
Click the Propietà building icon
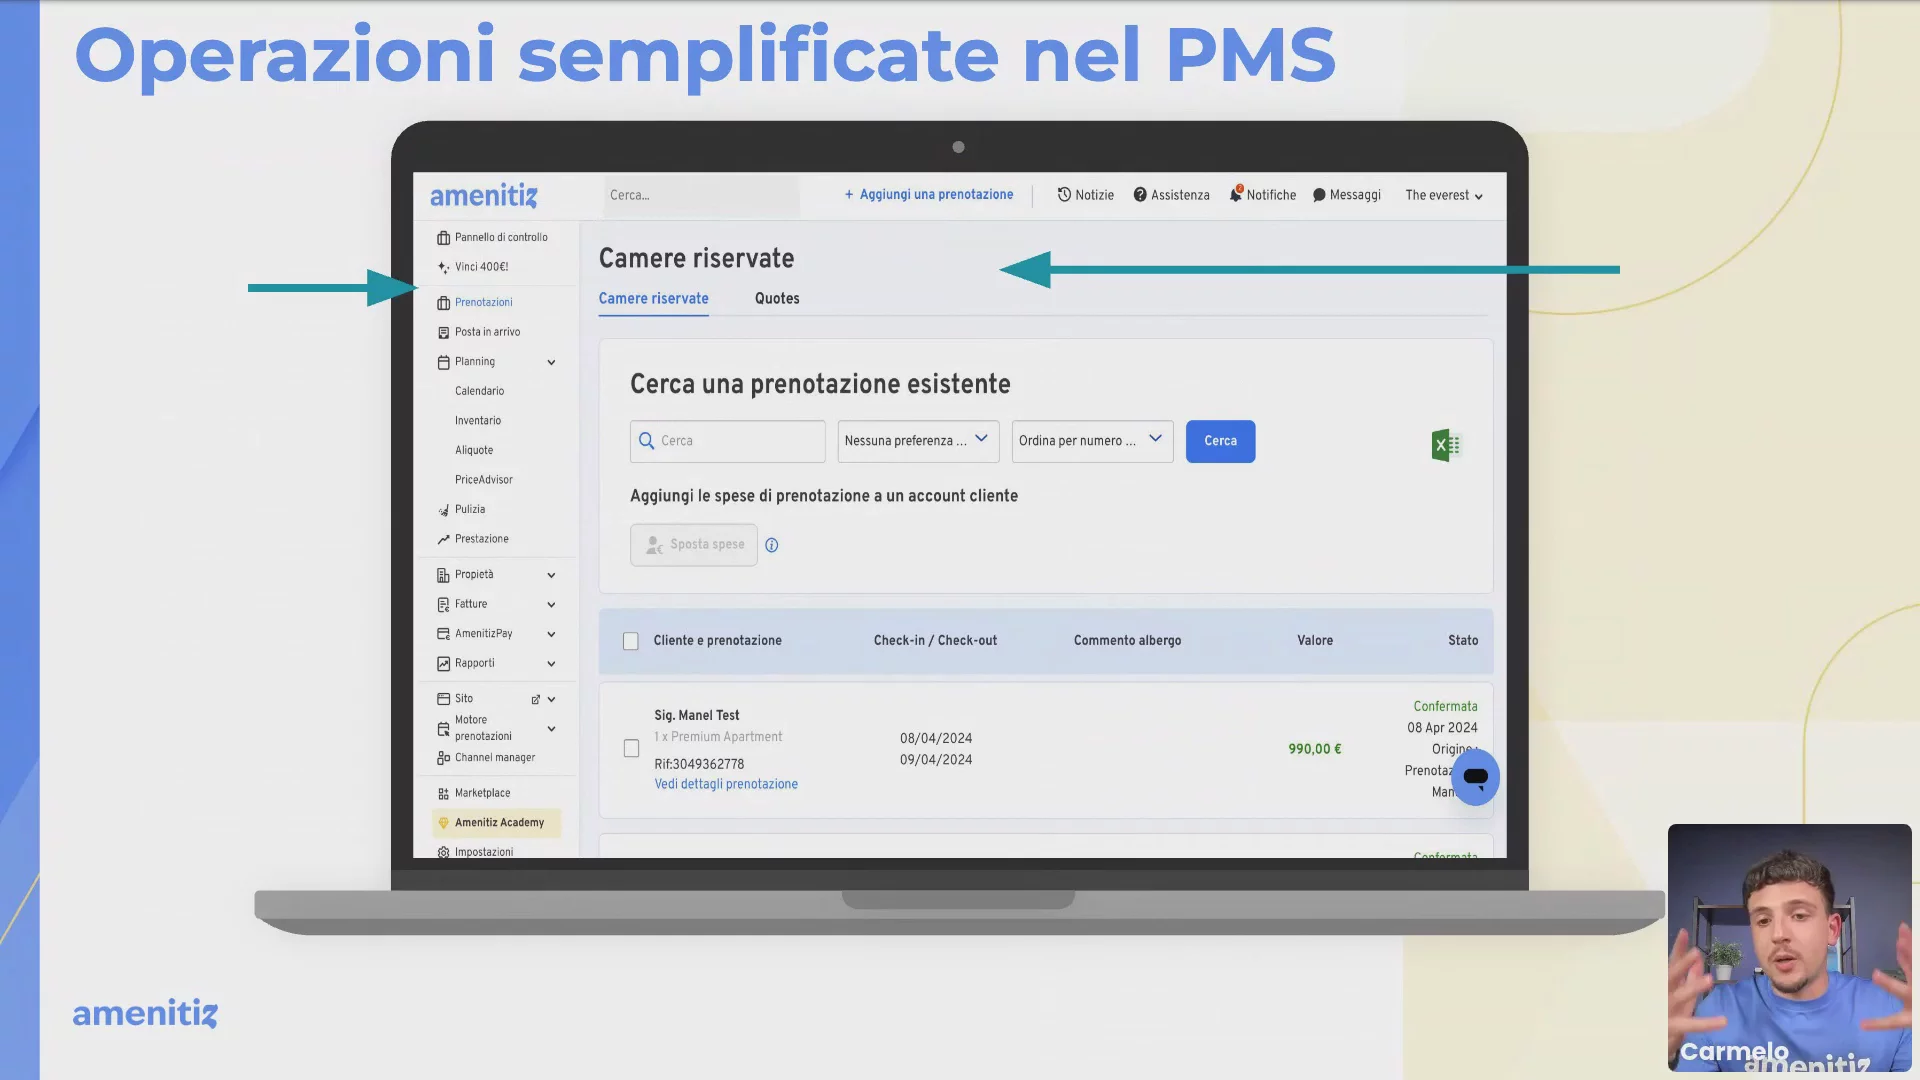[443, 575]
